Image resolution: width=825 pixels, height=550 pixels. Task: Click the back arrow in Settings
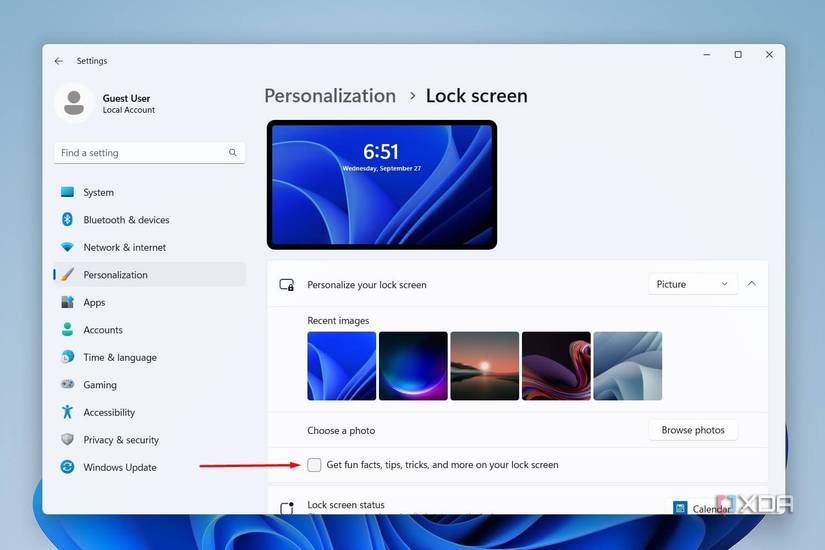[58, 61]
